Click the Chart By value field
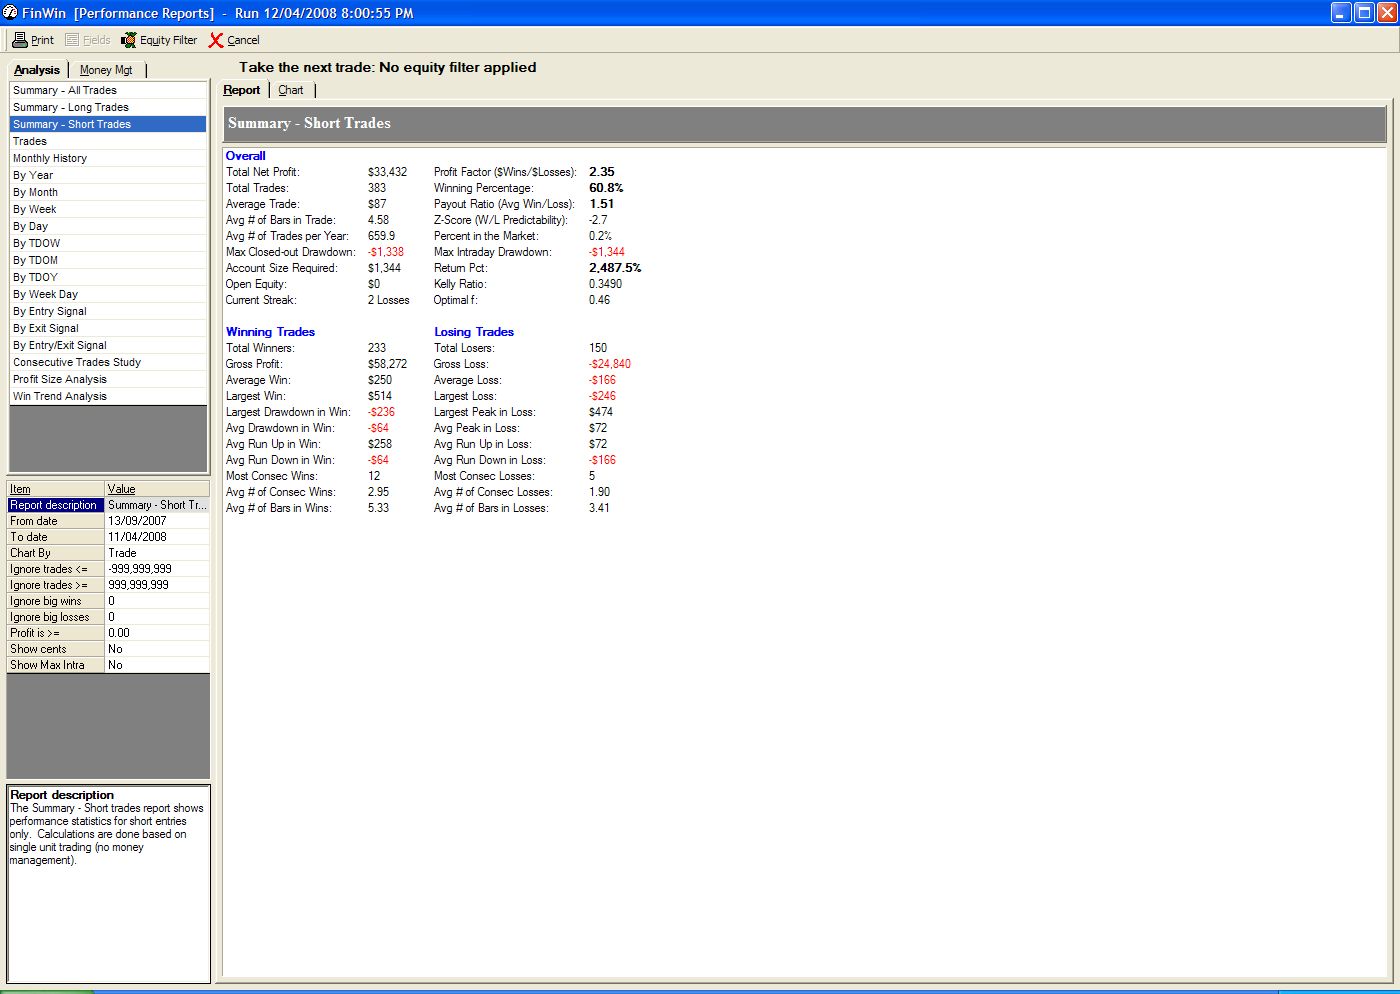This screenshot has width=1400, height=994. click(x=156, y=553)
